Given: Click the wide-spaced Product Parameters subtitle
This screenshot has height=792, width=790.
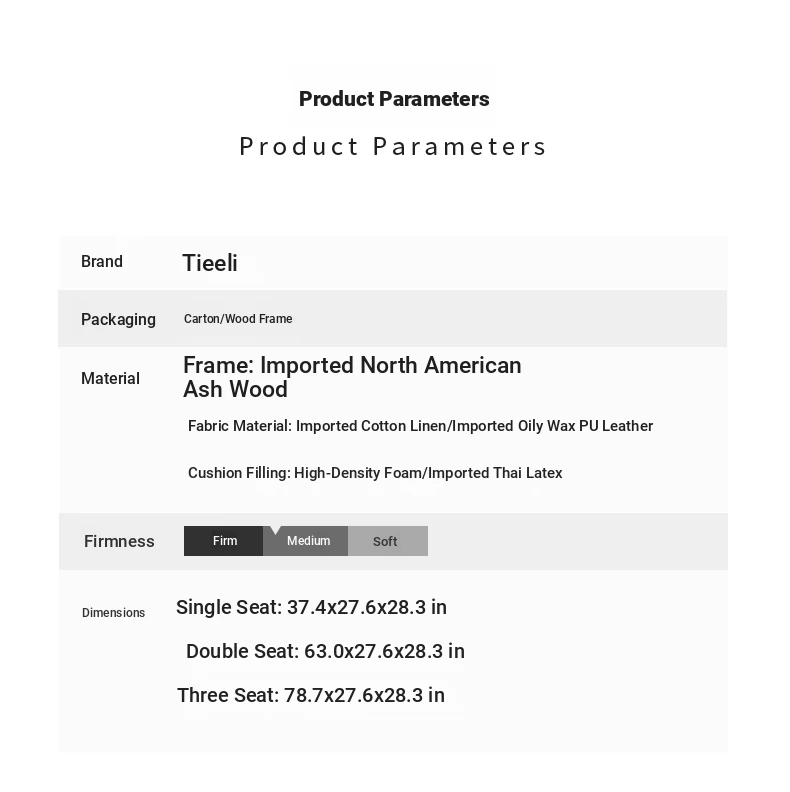Looking at the screenshot, I should 393,146.
